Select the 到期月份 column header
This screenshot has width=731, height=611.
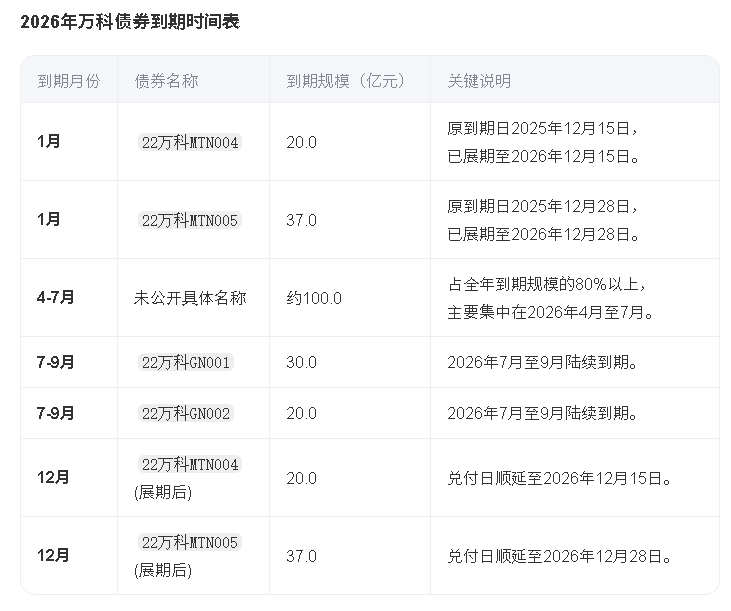(69, 81)
